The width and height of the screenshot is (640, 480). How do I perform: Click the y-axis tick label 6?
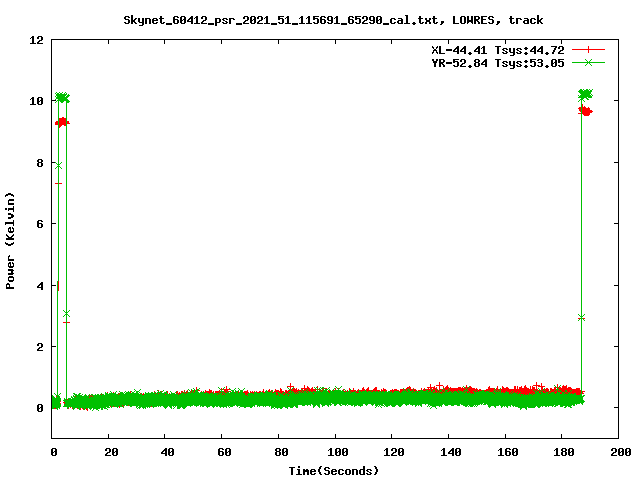tap(40, 224)
